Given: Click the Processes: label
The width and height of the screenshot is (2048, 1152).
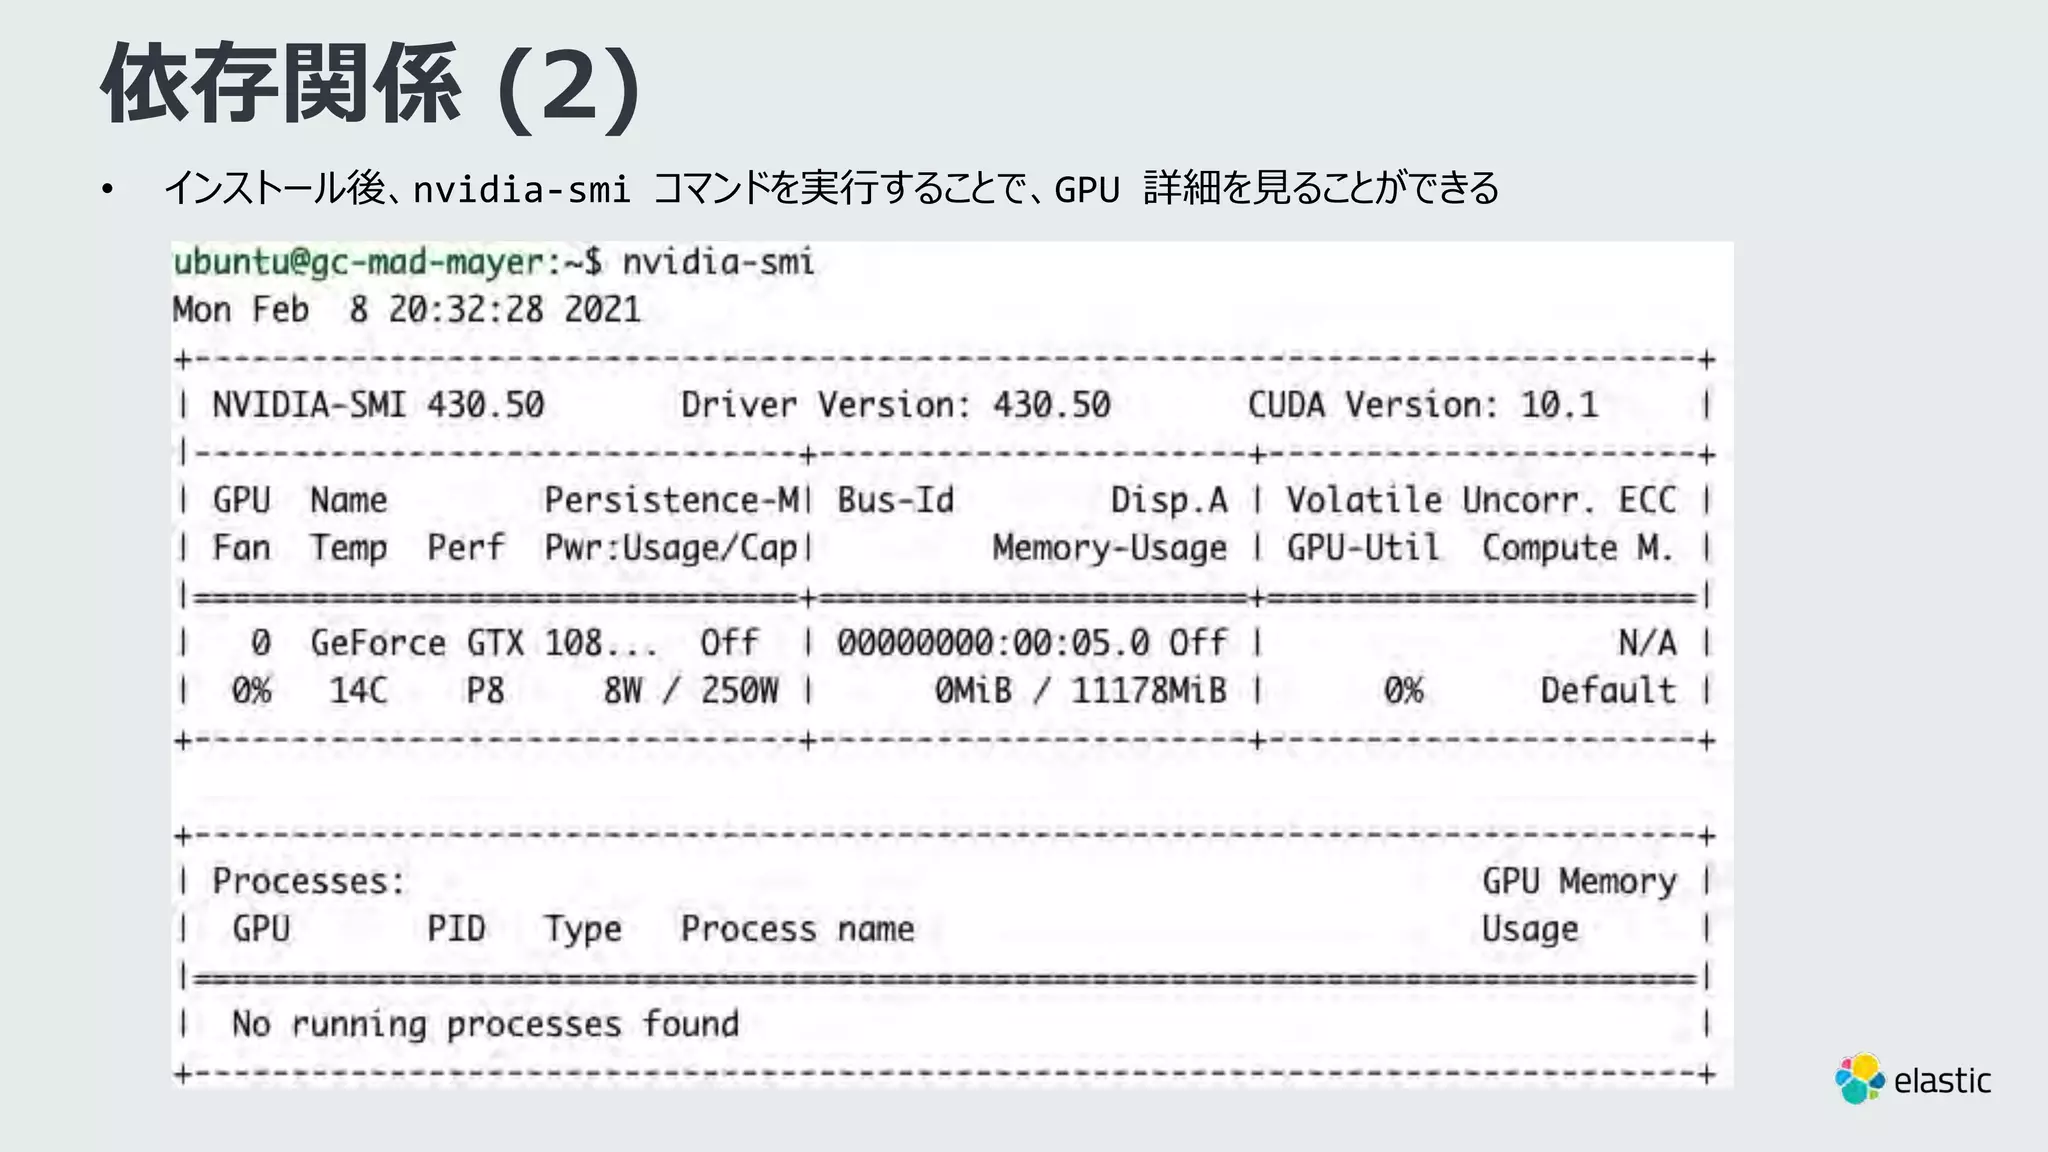Looking at the screenshot, I should point(309,881).
